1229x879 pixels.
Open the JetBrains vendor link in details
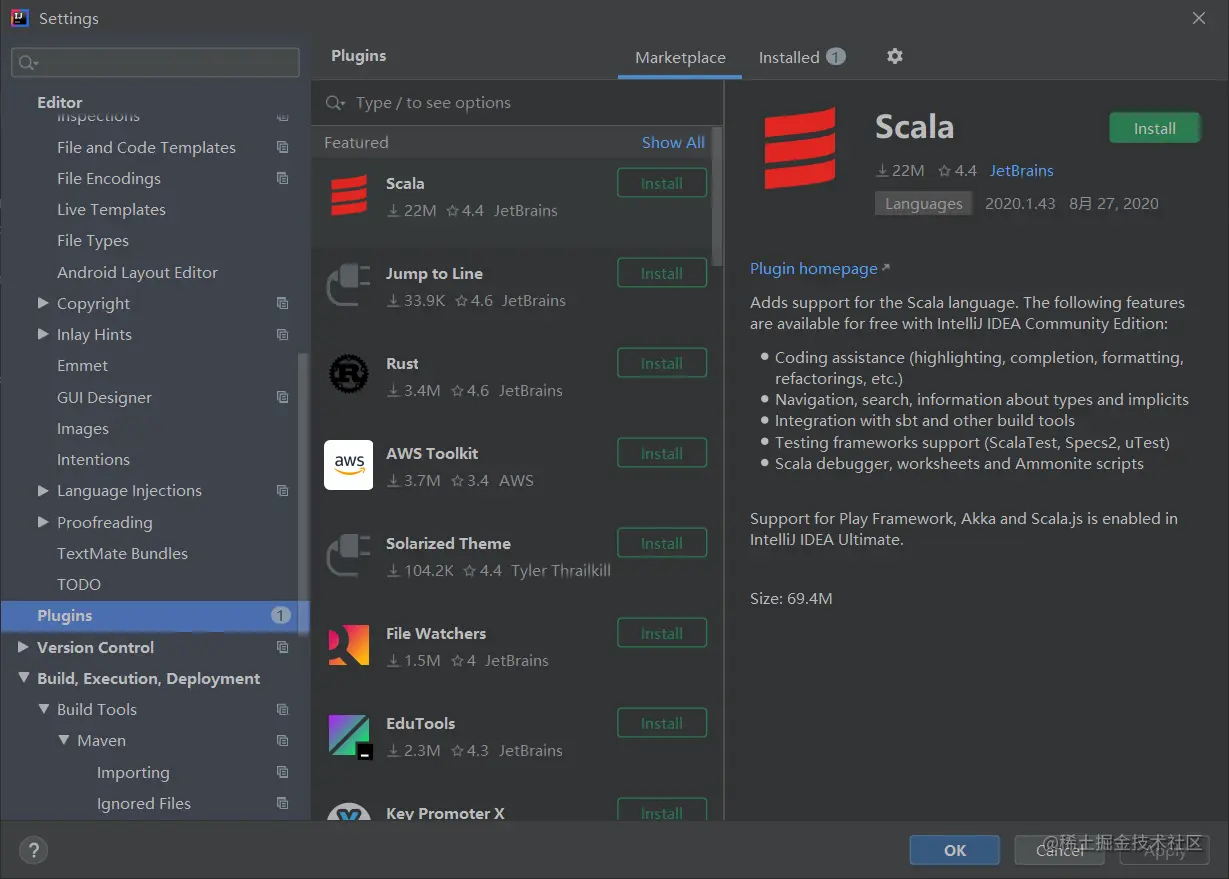tap(1021, 171)
